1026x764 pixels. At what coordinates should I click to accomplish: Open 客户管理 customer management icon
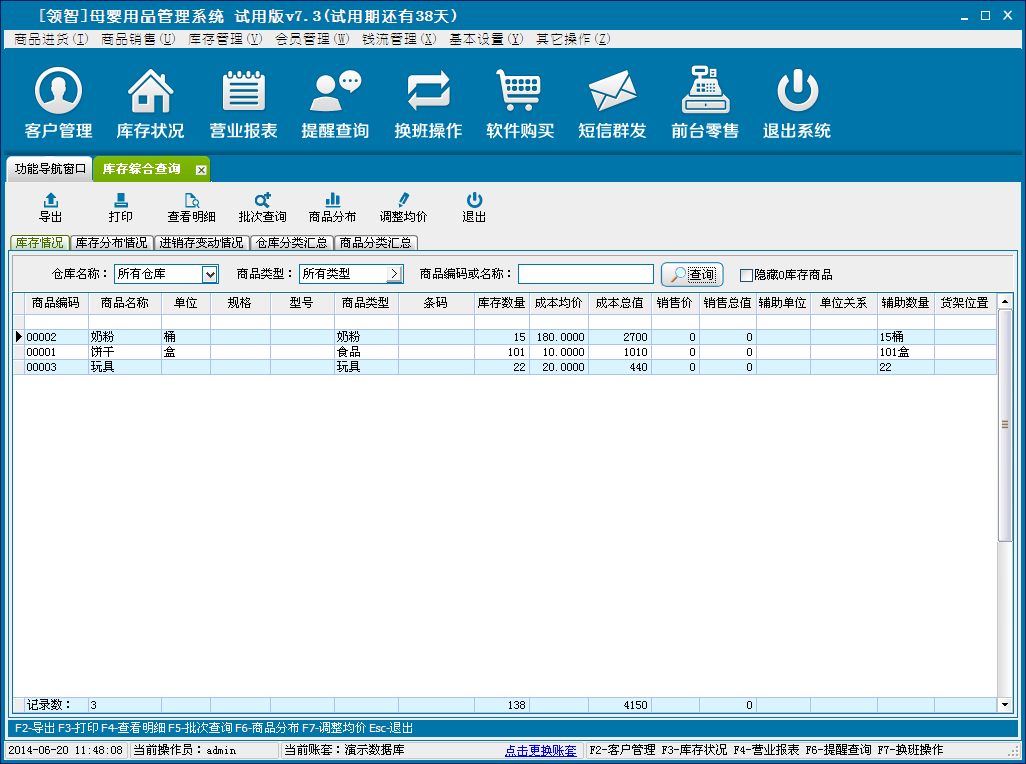coord(58,93)
